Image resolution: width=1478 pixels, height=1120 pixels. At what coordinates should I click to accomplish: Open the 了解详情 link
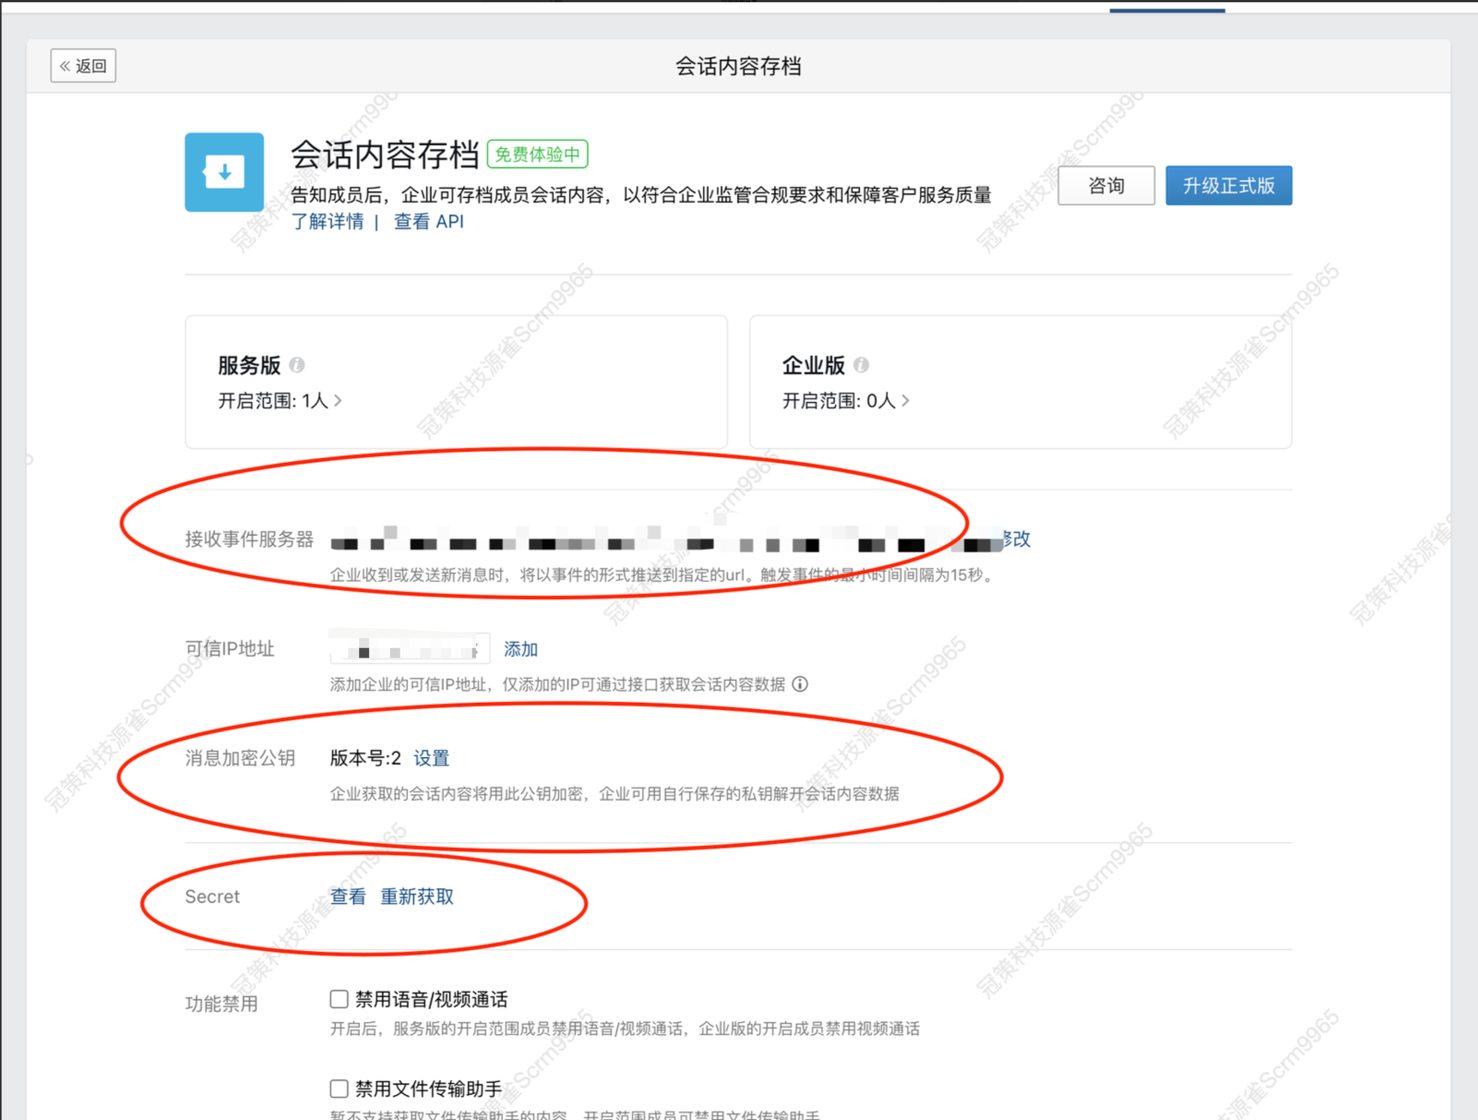(328, 222)
